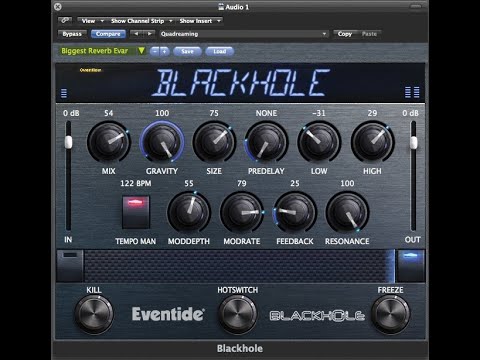
Task: Click the input level meter in display
Action: (64, 93)
